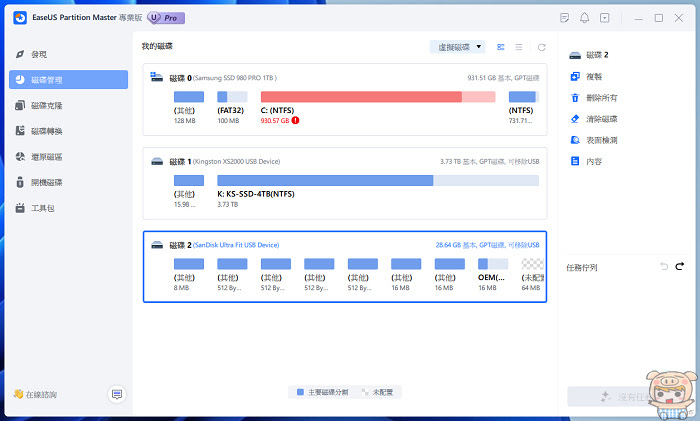Click the refresh disks icon
Viewport: 700px width, 421px height.
(542, 47)
